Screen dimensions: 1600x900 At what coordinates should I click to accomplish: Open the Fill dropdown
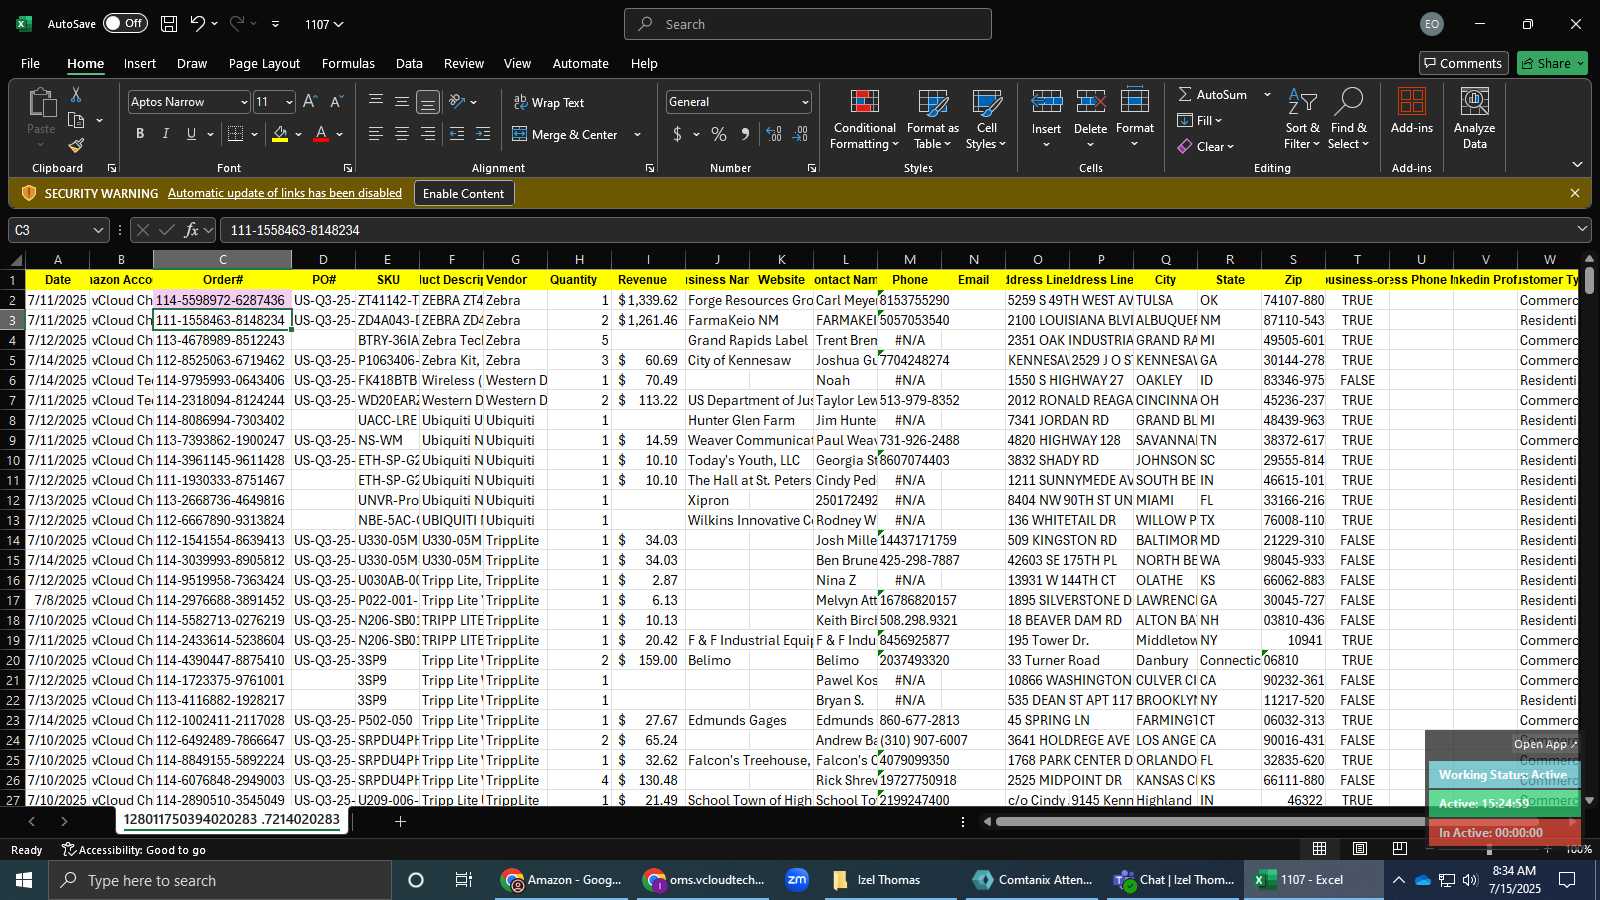coord(1200,121)
